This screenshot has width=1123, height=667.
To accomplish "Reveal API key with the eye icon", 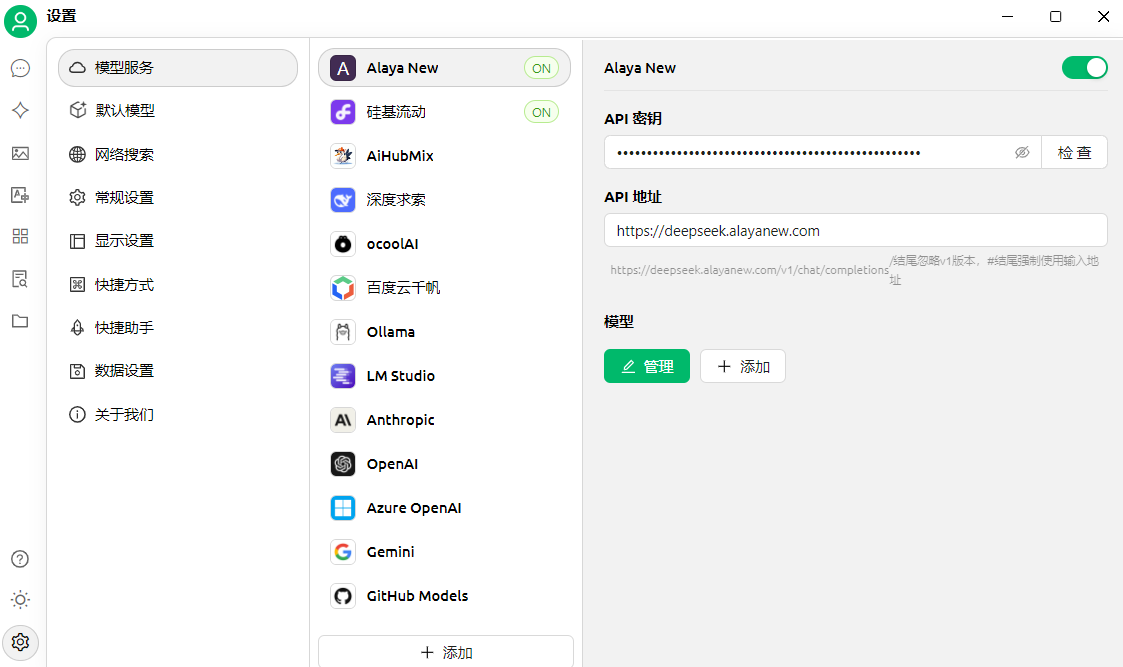I will 1021,153.
